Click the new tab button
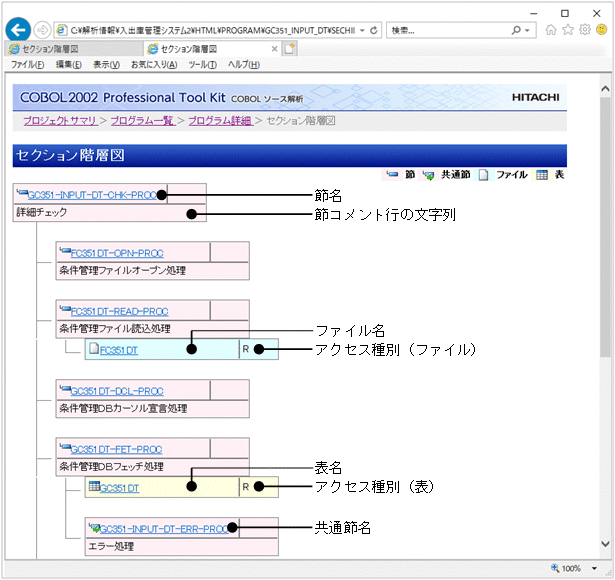 pos(290,49)
